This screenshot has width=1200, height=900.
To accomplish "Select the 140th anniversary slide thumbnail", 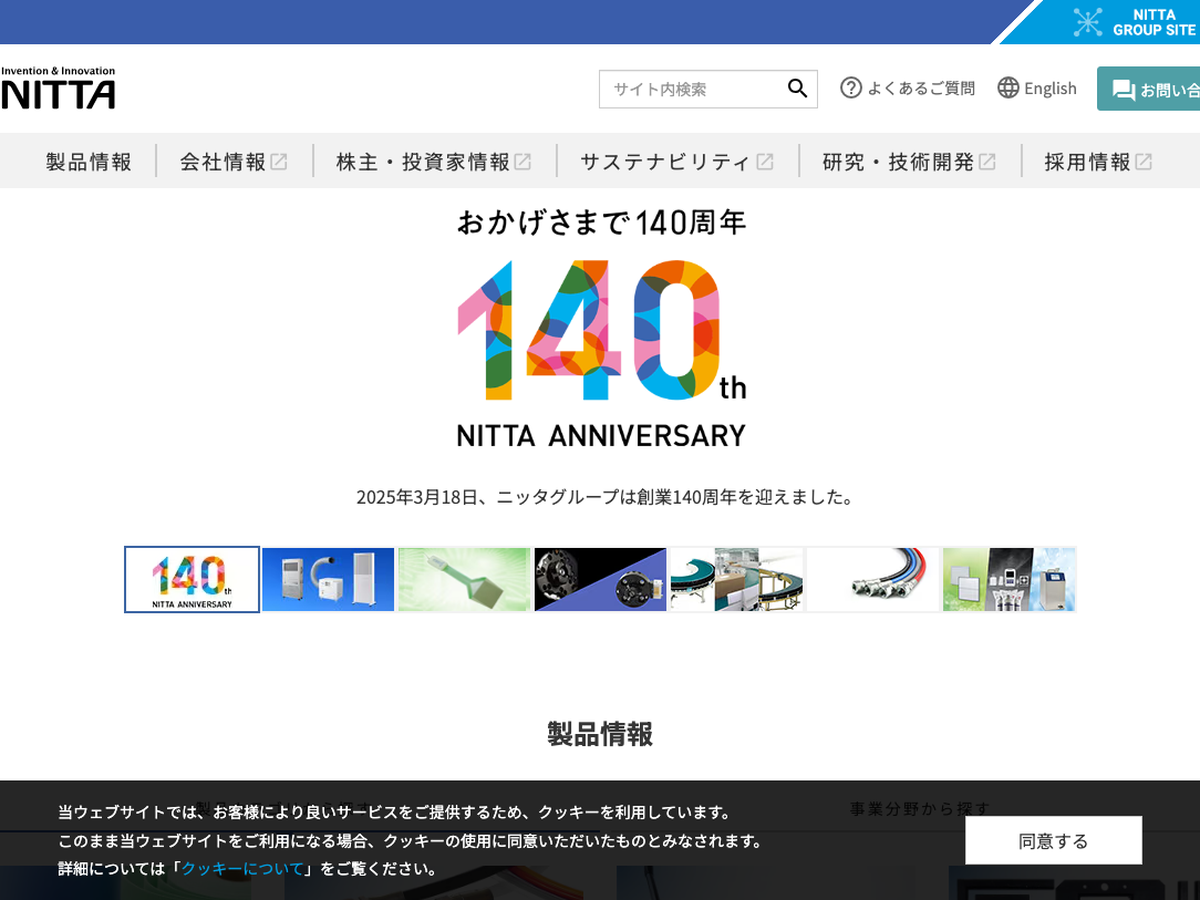I will [x=192, y=579].
